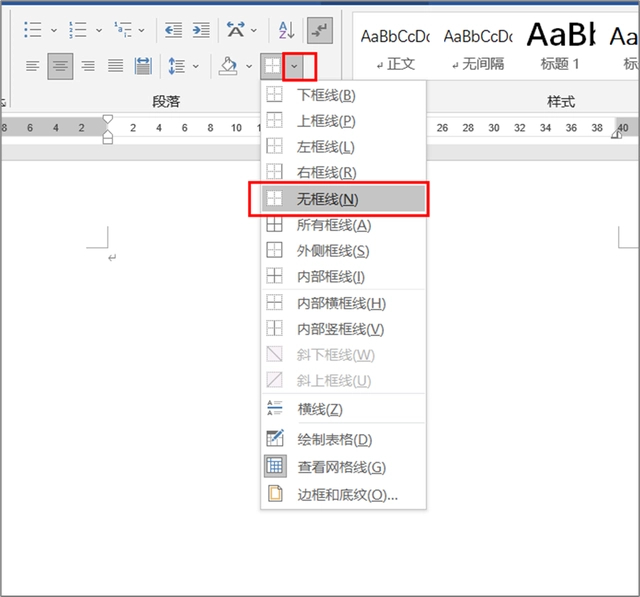Open 边框和底纹(O) dialog
The height and width of the screenshot is (597, 640).
coord(343,494)
